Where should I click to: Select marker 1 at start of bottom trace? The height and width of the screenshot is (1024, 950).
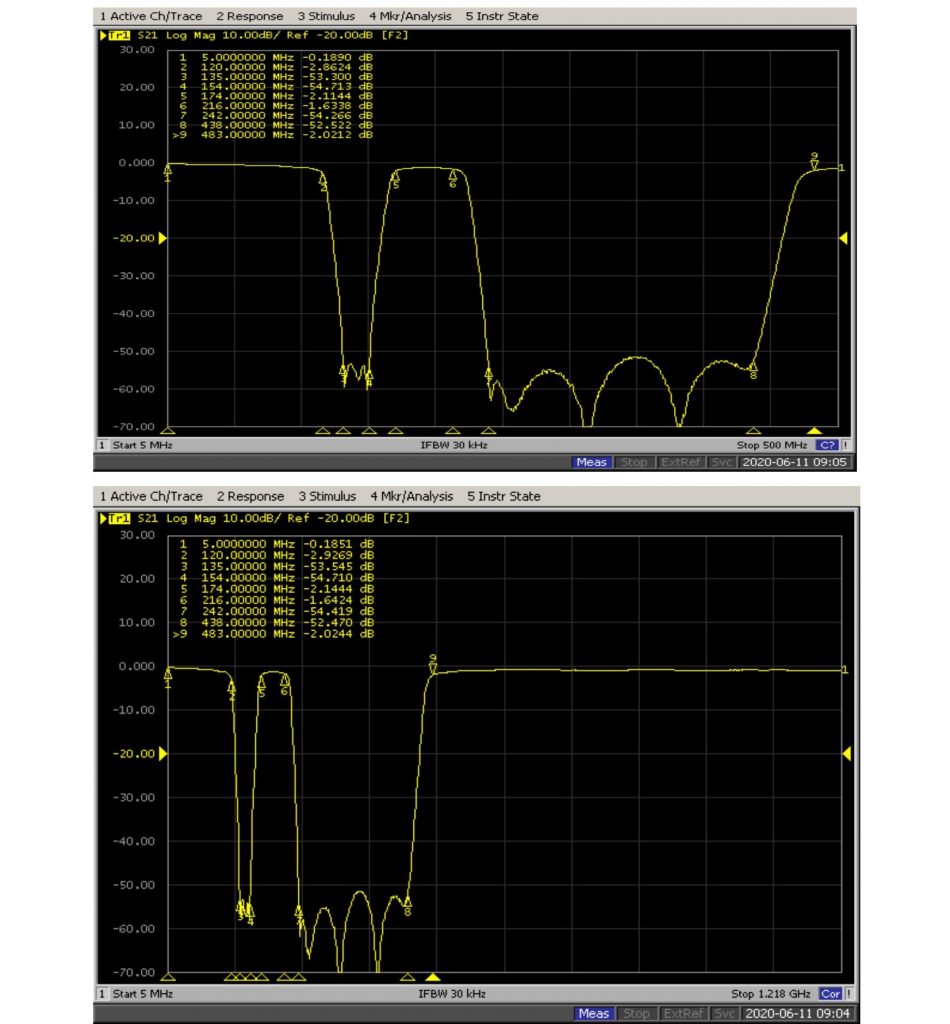click(x=168, y=675)
